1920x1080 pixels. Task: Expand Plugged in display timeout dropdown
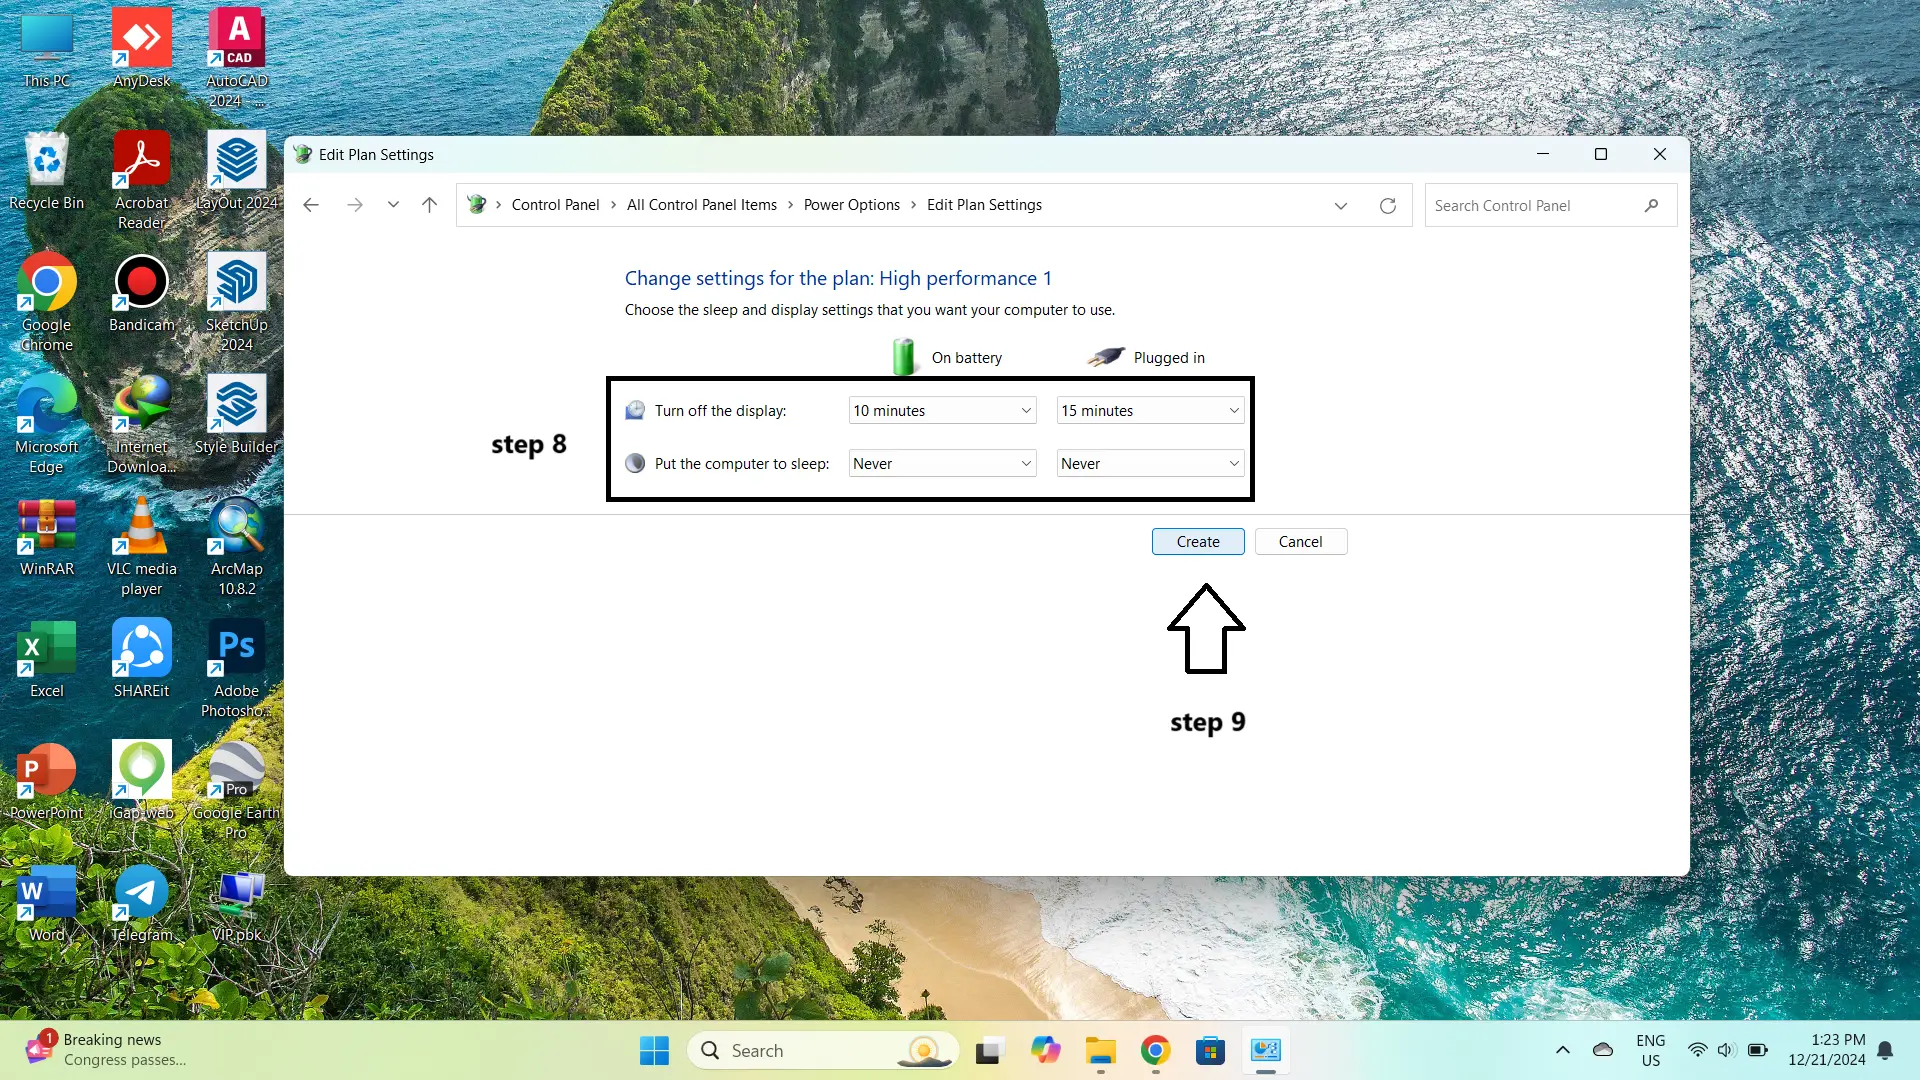(1149, 411)
